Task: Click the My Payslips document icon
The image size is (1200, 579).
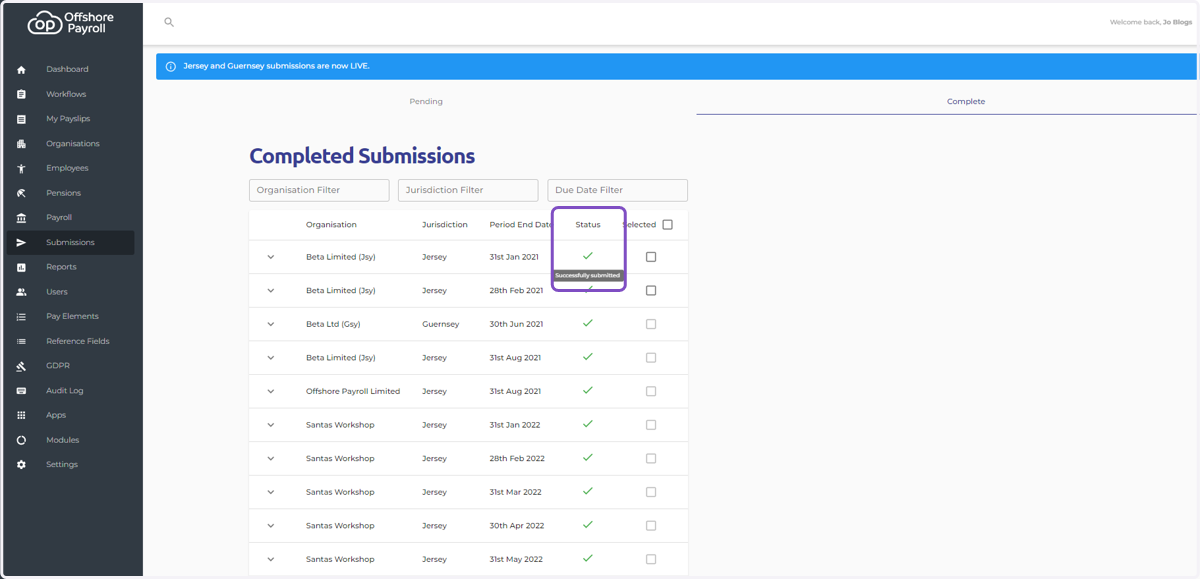Action: 21,119
